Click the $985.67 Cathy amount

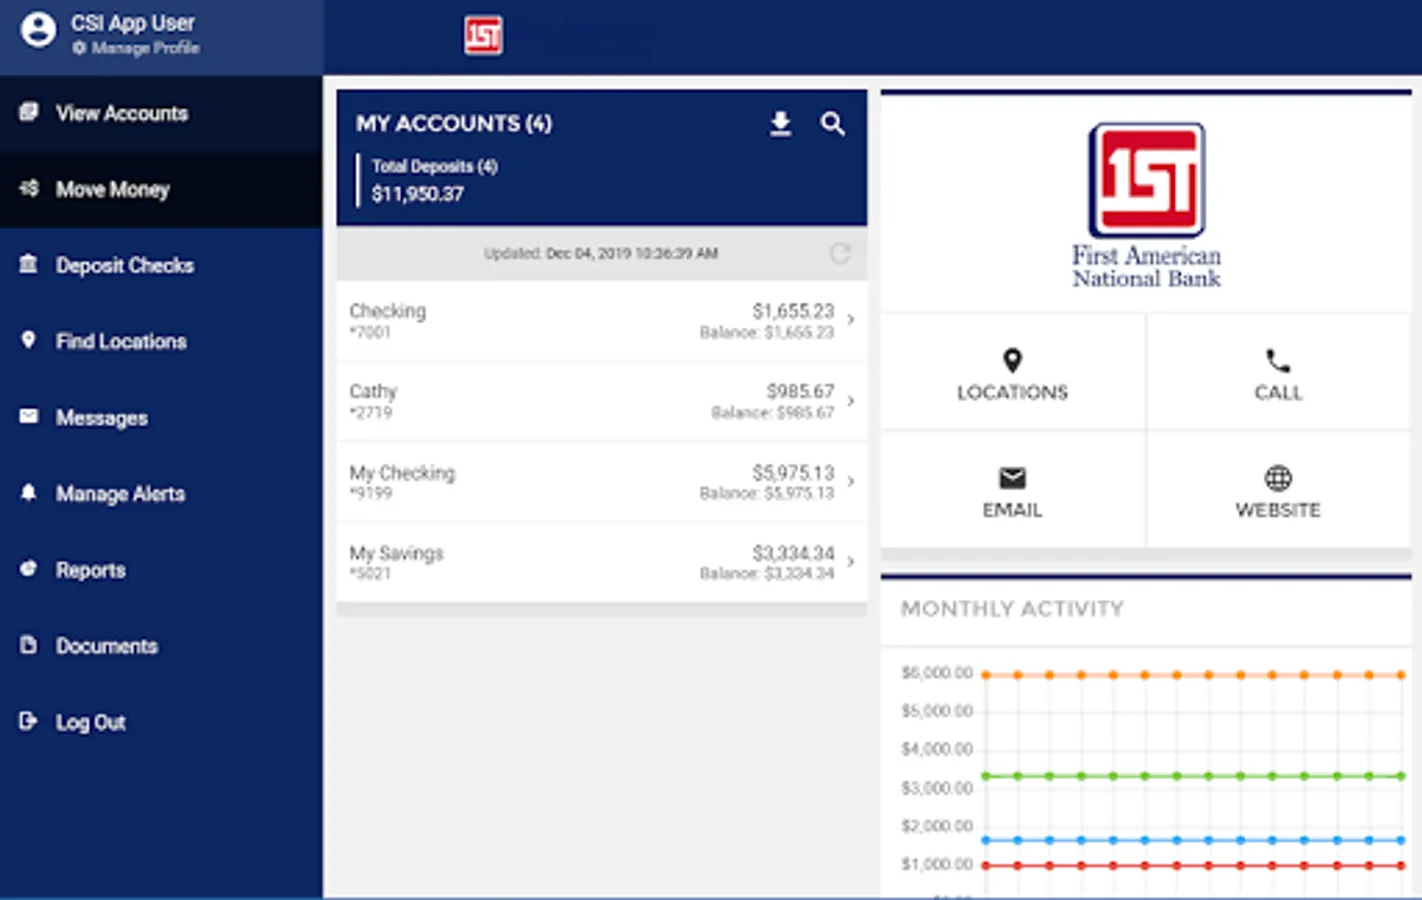coord(800,391)
